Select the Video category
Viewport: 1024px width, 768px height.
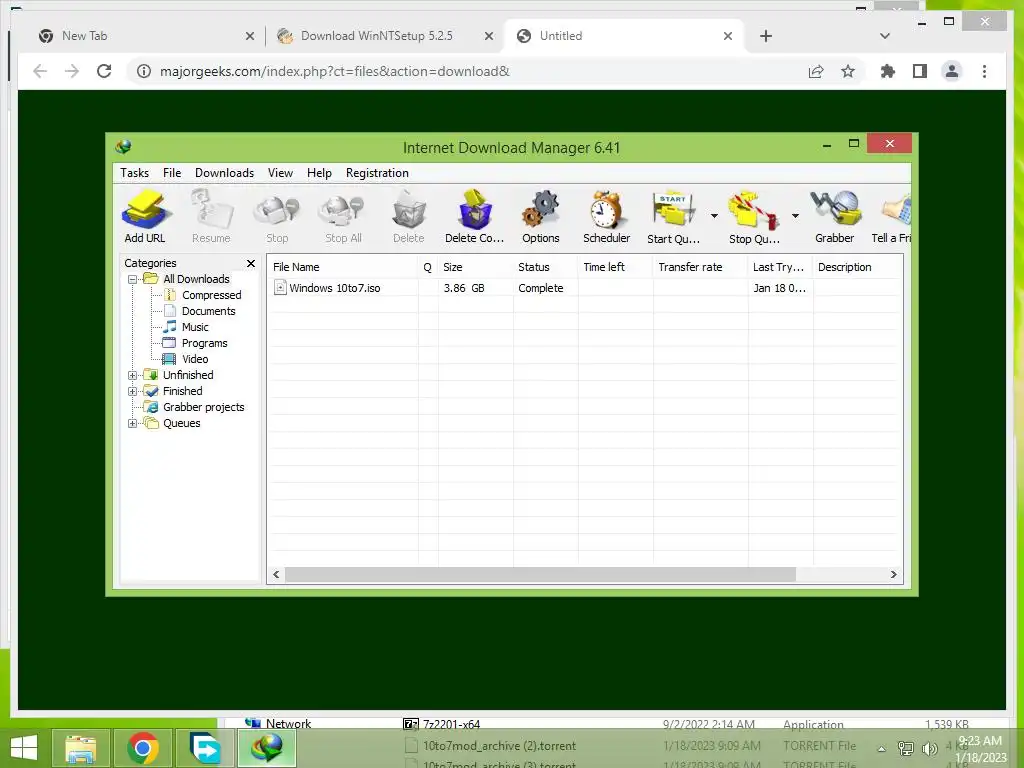[195, 359]
